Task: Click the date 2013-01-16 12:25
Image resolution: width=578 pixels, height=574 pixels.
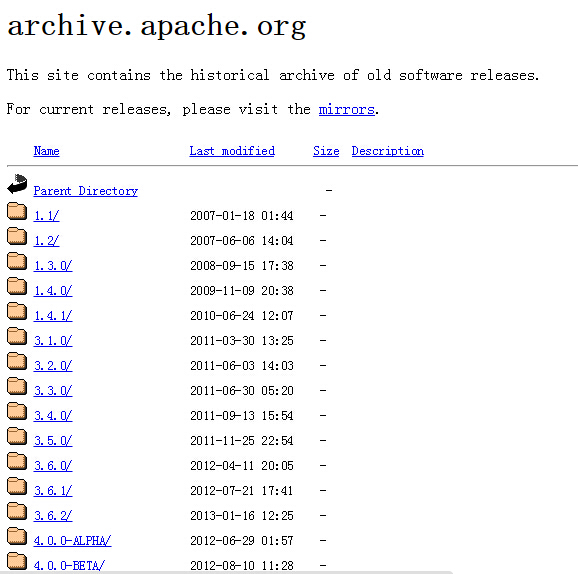Action: click(x=242, y=516)
